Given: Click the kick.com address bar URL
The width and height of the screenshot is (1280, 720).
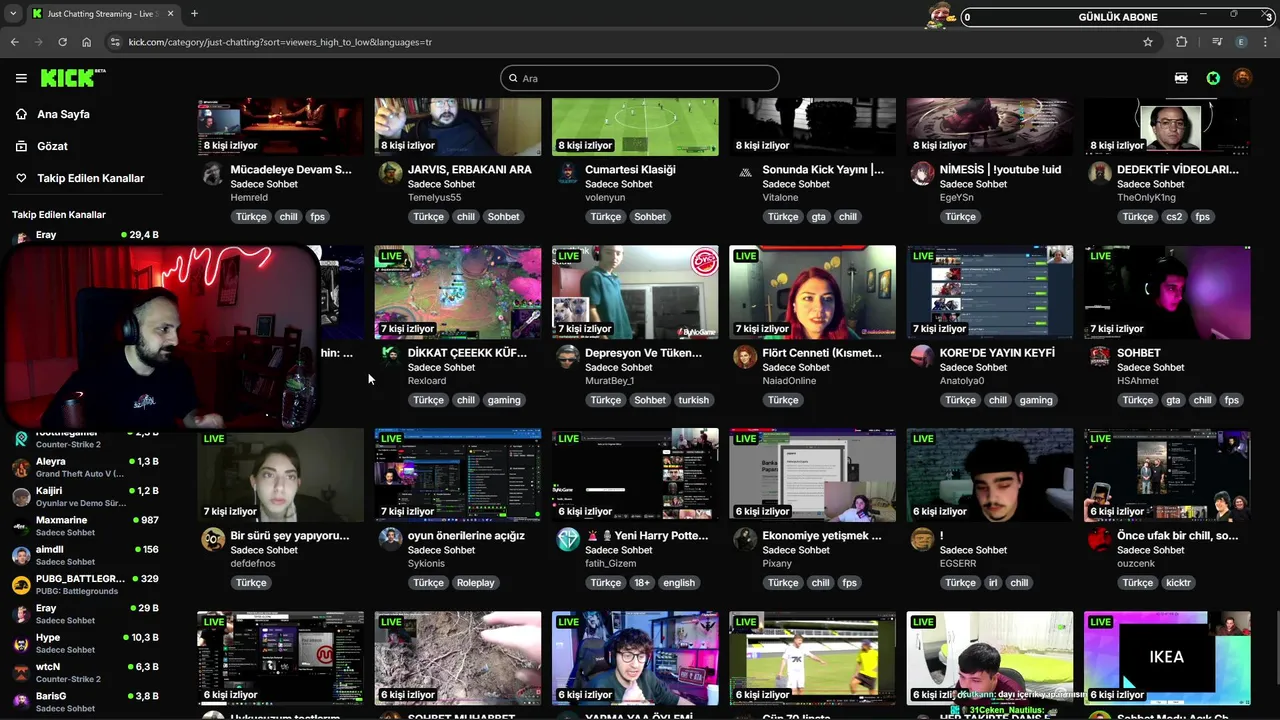Looking at the screenshot, I should pos(280,42).
